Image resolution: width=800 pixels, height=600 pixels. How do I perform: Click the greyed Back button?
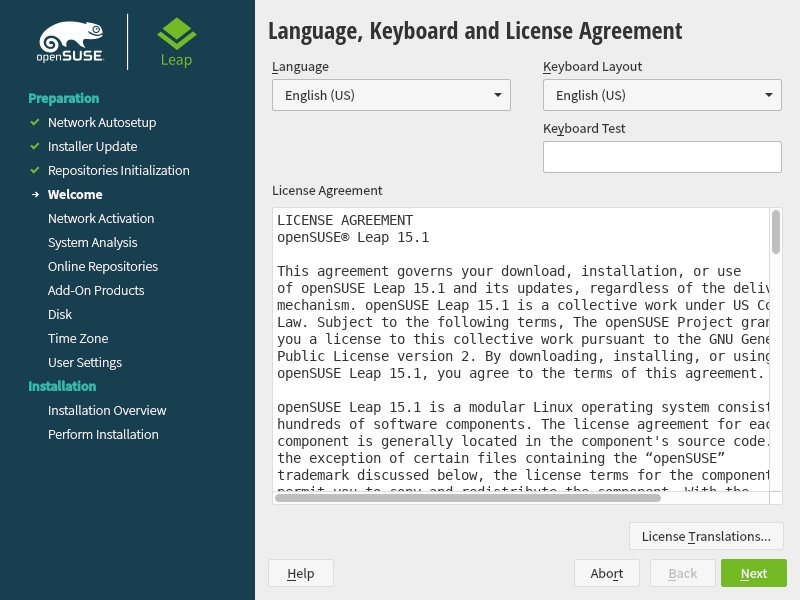click(683, 573)
